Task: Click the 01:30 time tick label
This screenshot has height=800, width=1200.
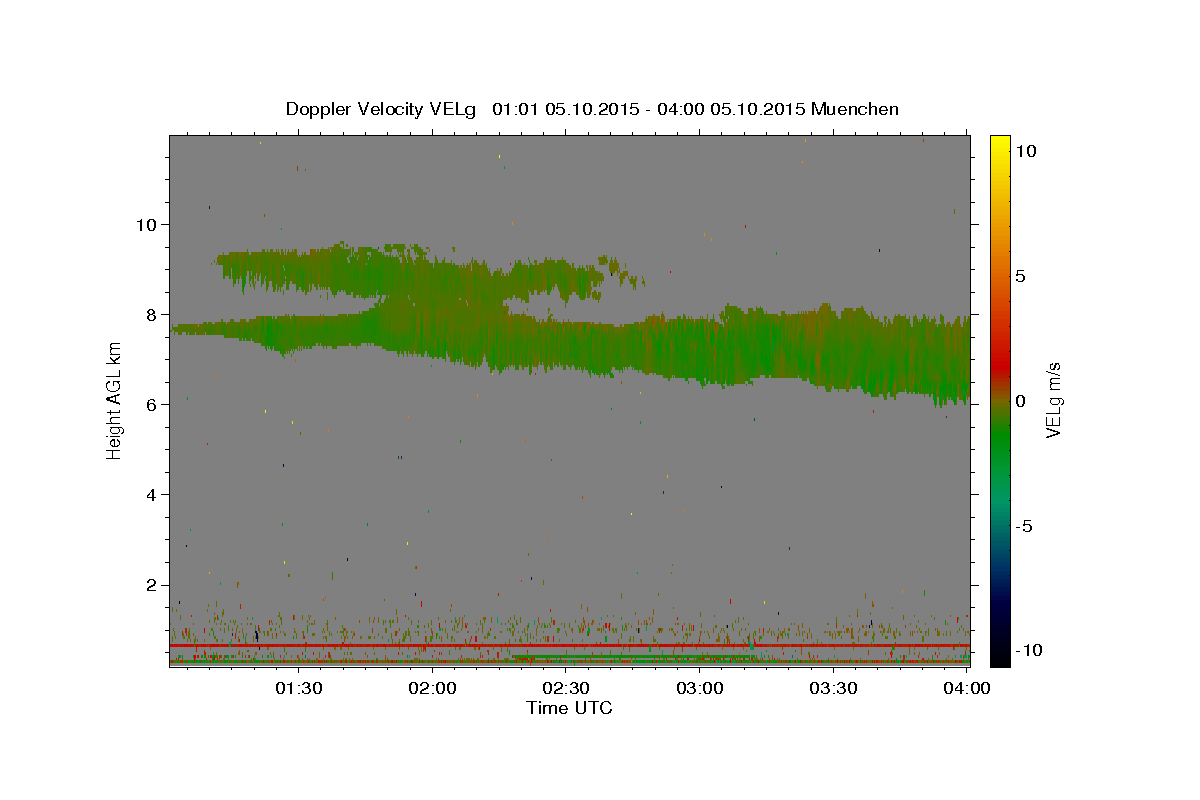Action: click(x=298, y=688)
